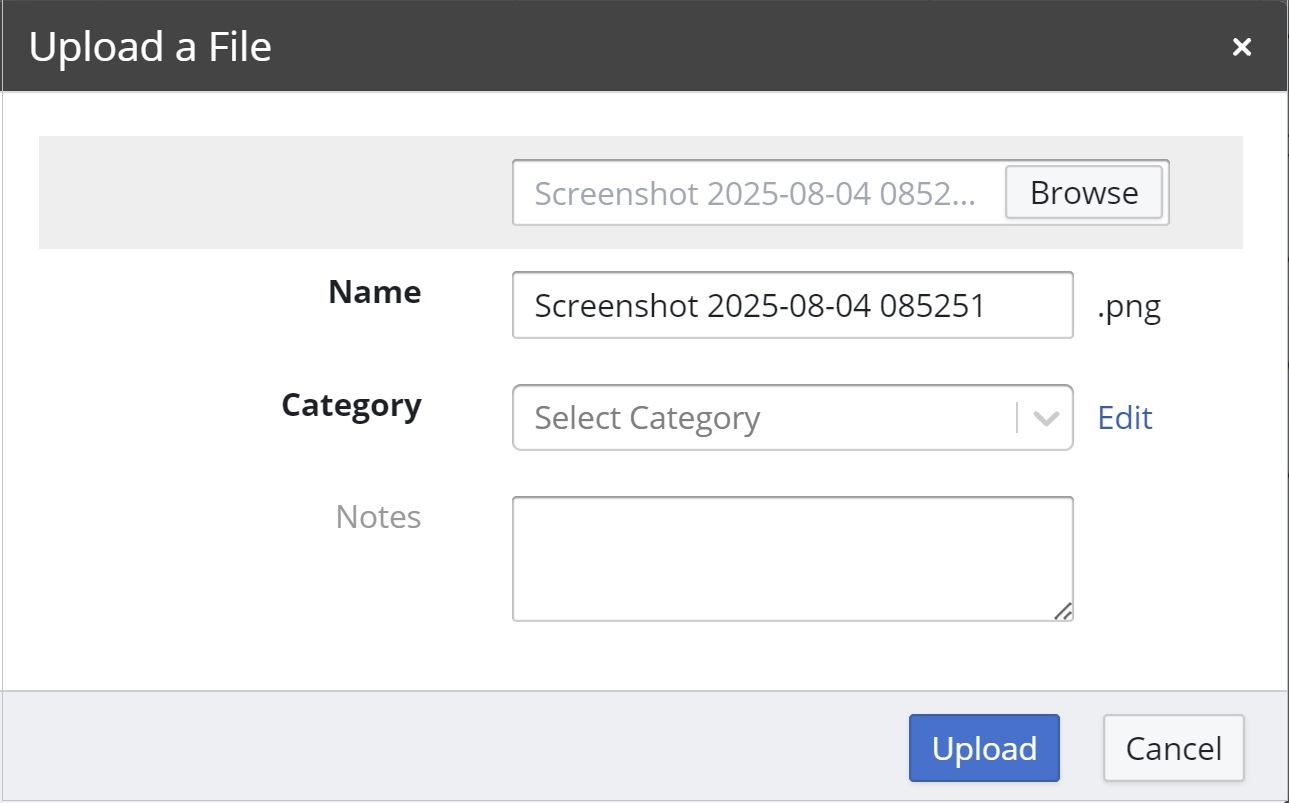Click the Notes field label
Screen dimensions: 1289x803
click(x=377, y=516)
